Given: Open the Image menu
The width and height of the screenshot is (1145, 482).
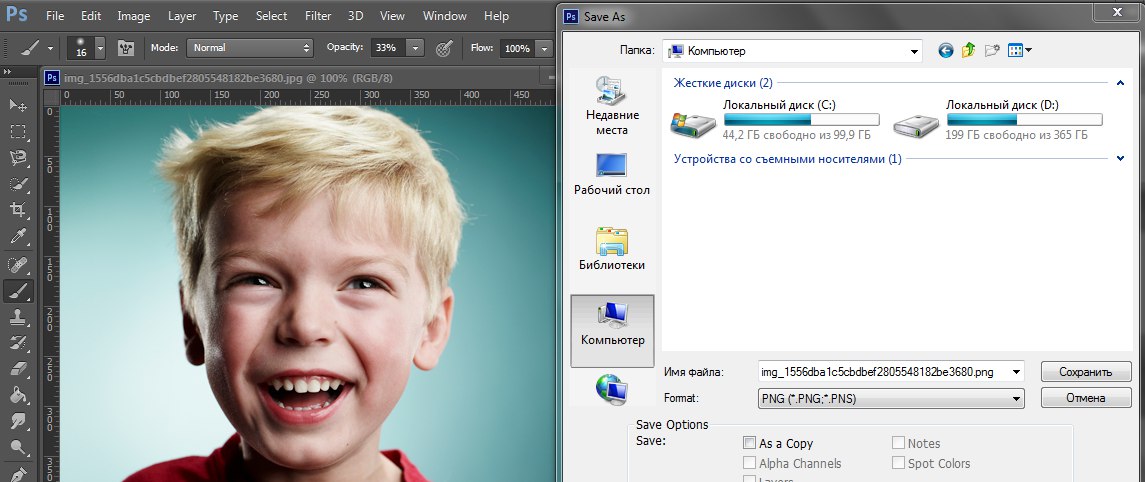Looking at the screenshot, I should click(134, 15).
